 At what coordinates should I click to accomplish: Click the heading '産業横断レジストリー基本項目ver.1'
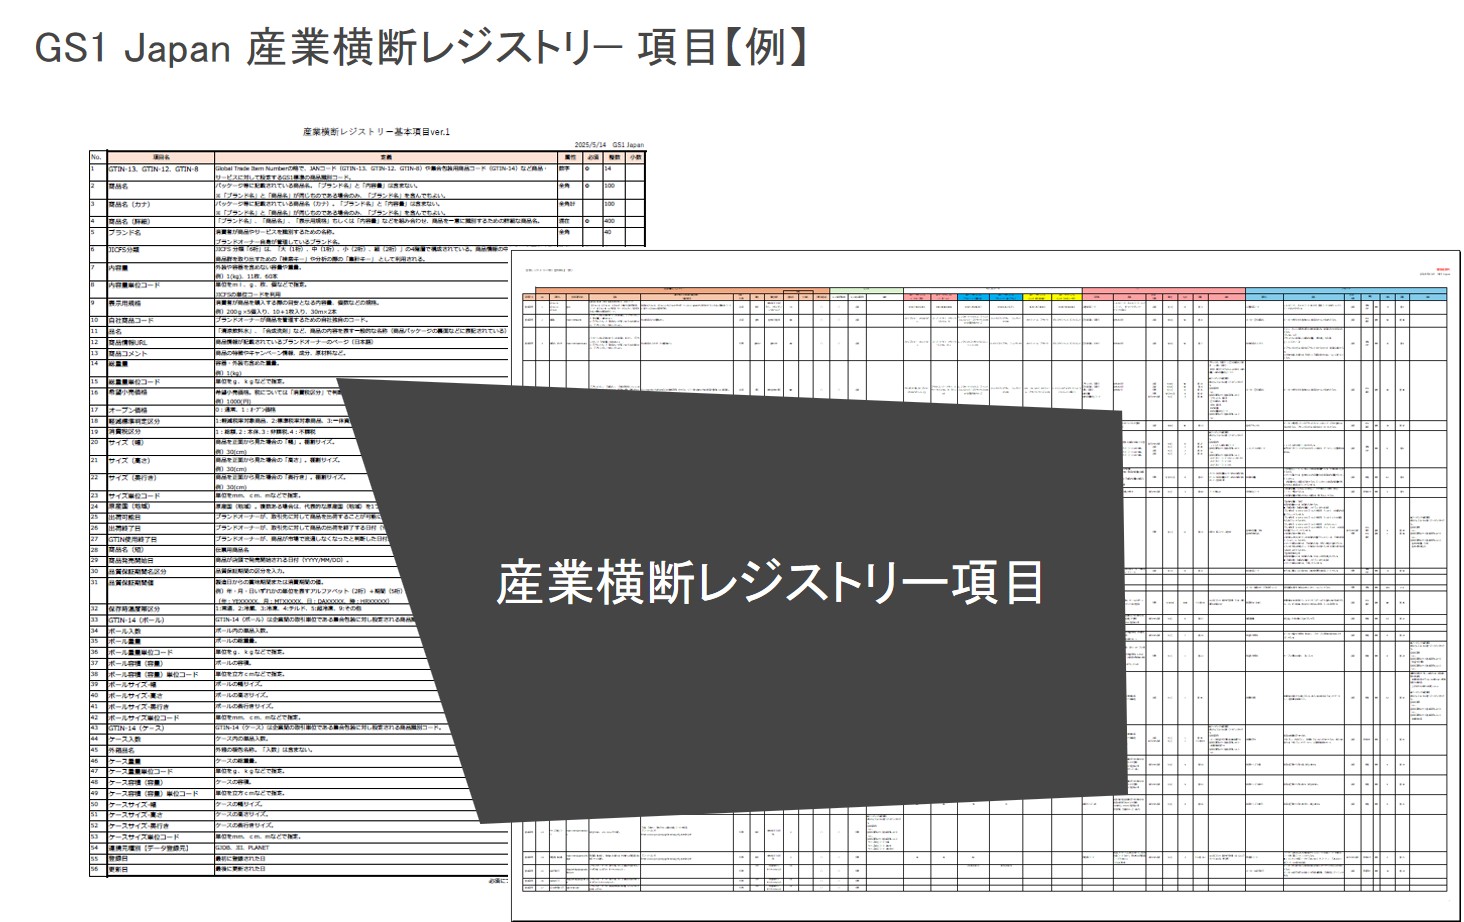[377, 131]
